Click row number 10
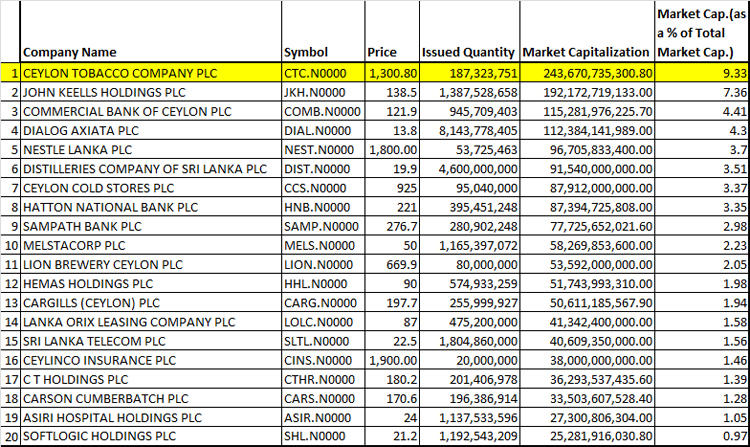Image resolution: width=750 pixels, height=447 pixels. tap(11, 245)
